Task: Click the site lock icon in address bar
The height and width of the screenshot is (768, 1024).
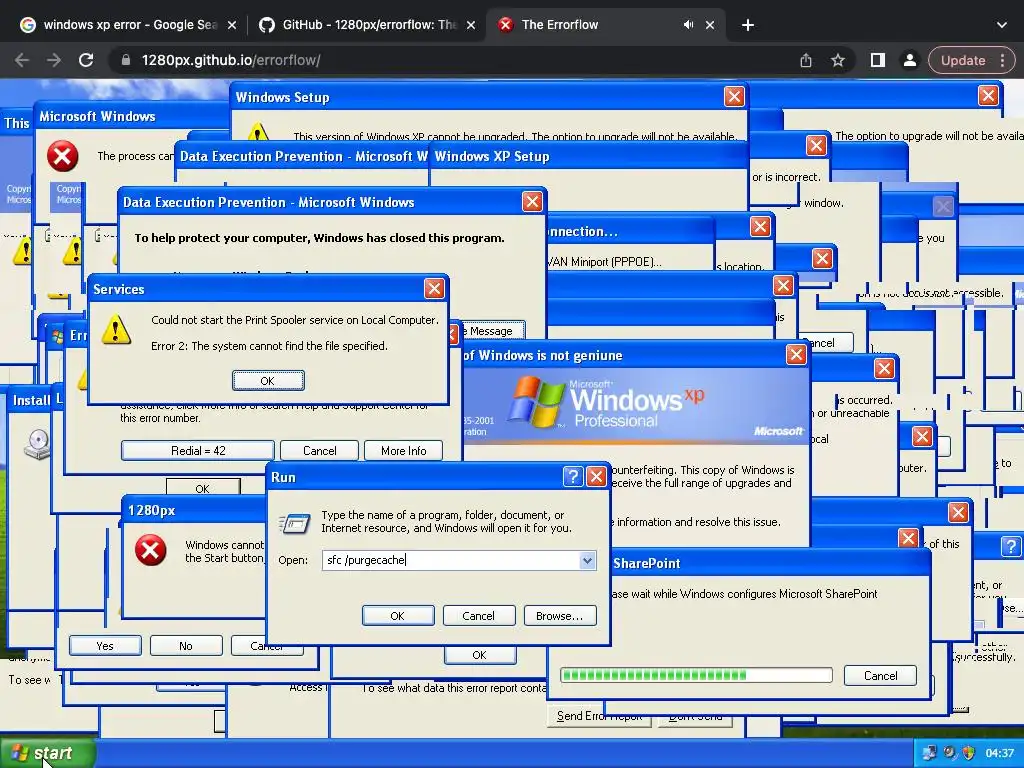Action: coord(125,60)
